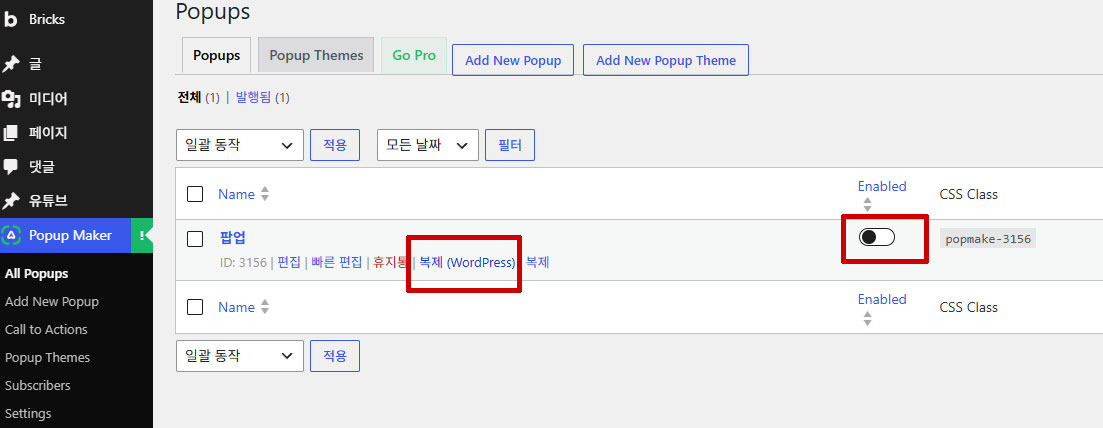Click the Popup Maker logo icon
This screenshot has width=1103, height=428.
tap(12, 235)
